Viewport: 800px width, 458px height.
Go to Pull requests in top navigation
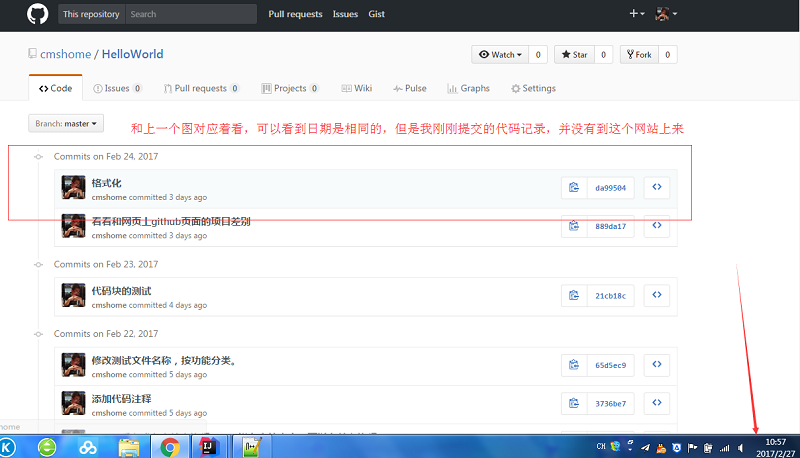tap(295, 14)
